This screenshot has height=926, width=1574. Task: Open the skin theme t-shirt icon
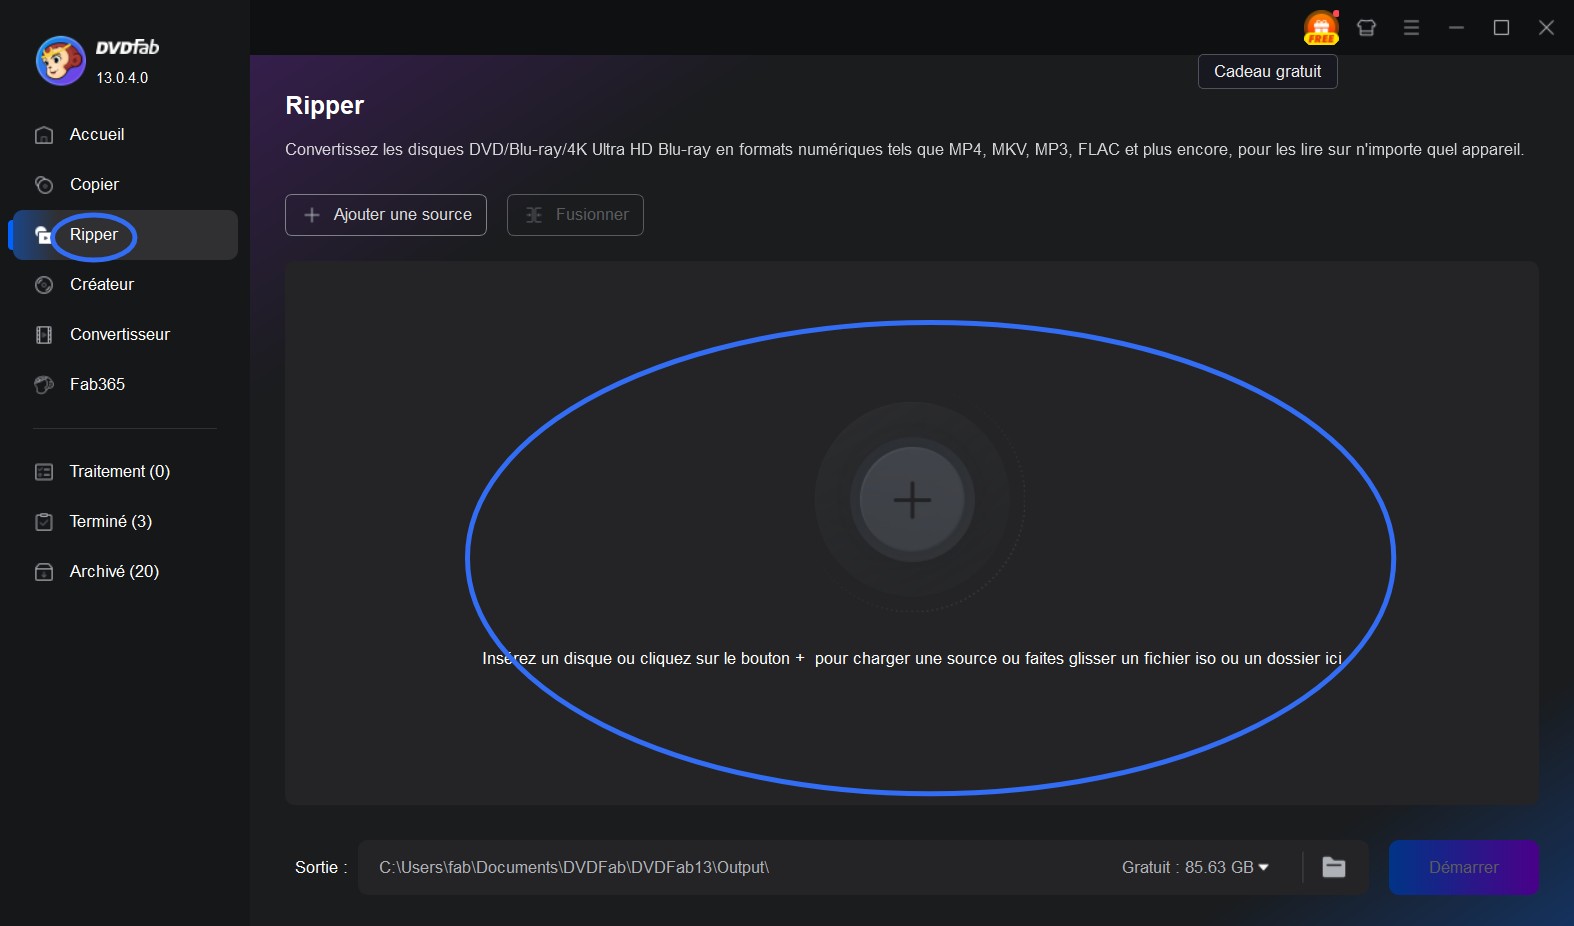tap(1366, 28)
